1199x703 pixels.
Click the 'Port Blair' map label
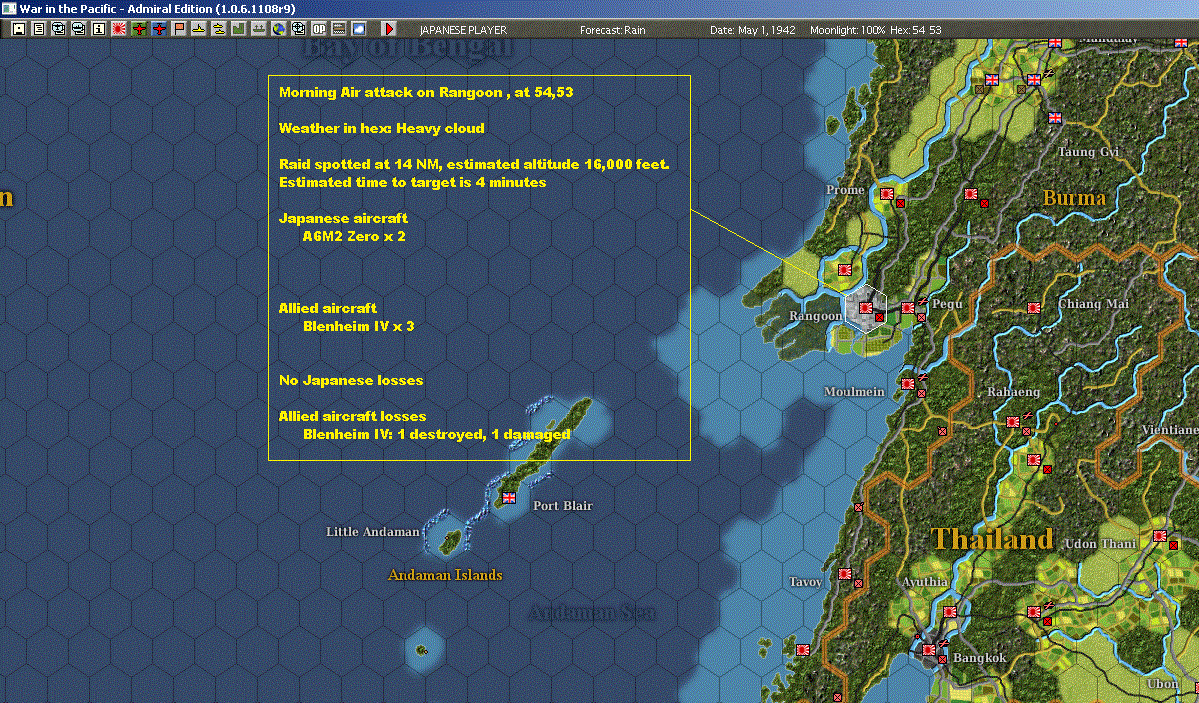[x=563, y=506]
